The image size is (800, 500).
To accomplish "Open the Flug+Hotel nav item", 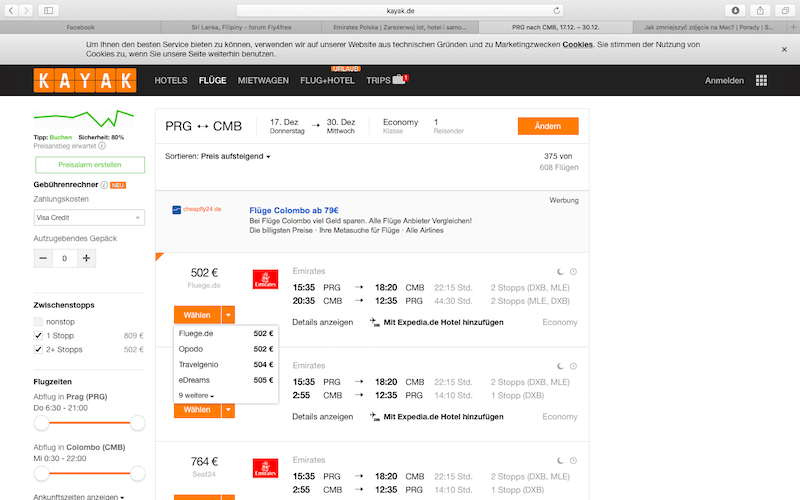I will click(x=328, y=81).
